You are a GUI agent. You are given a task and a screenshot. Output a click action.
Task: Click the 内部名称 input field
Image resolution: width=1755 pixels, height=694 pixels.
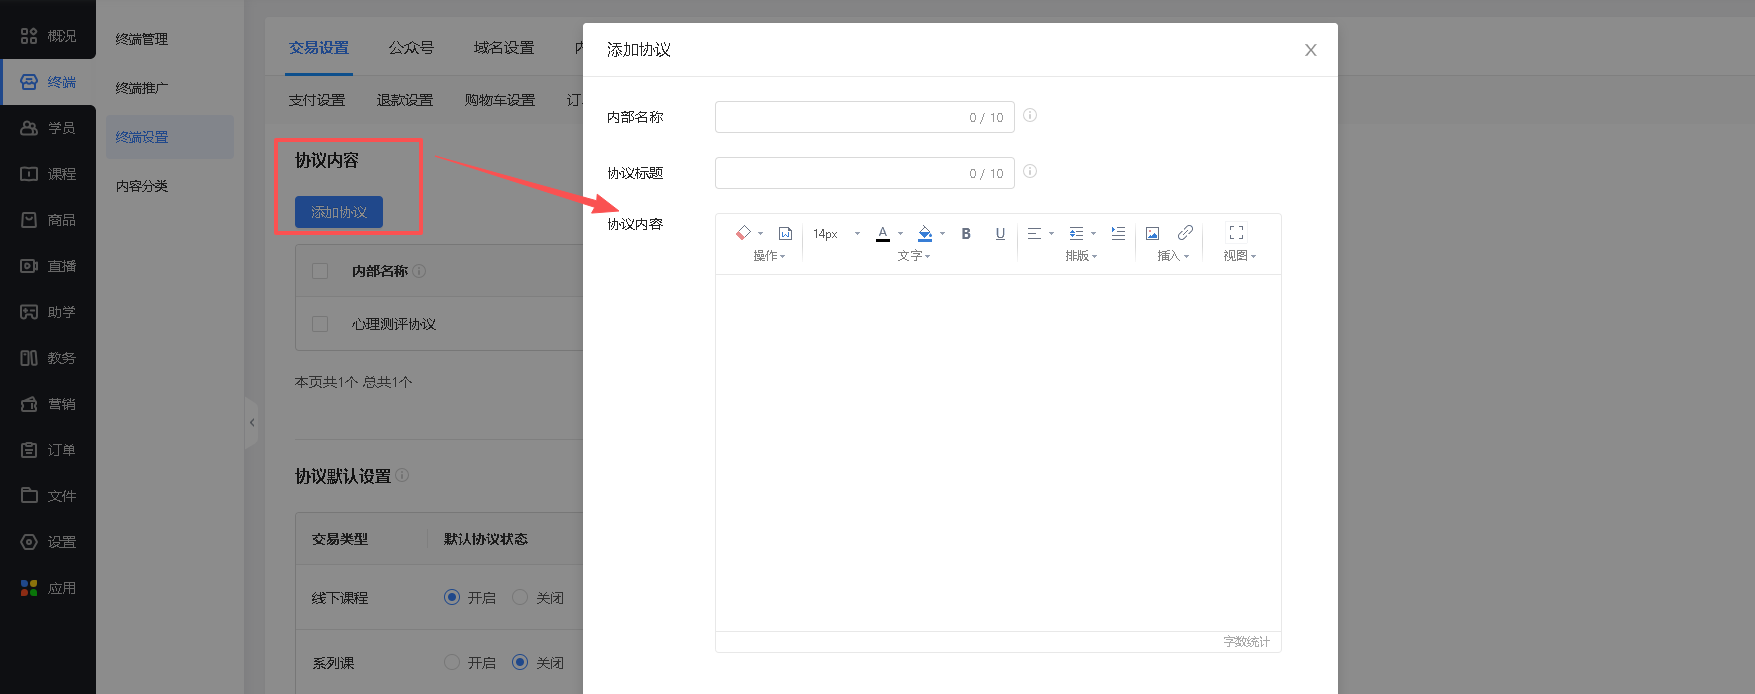tap(865, 117)
